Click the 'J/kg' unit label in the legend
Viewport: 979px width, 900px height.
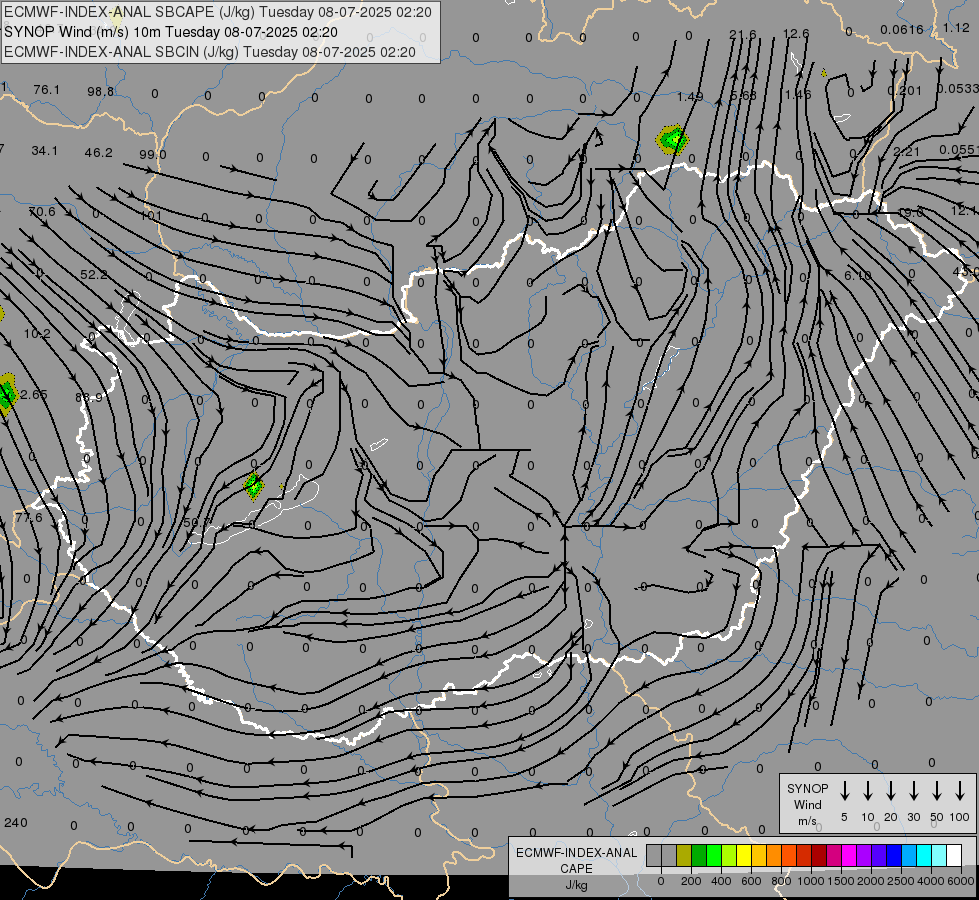pos(576,885)
